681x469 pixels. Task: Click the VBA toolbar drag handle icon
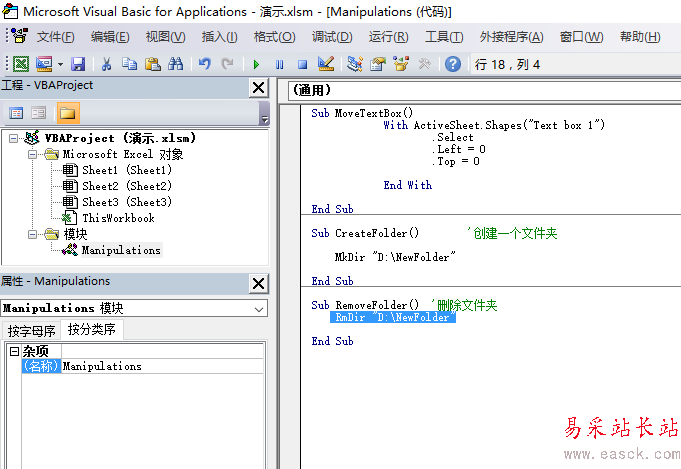coord(7,65)
